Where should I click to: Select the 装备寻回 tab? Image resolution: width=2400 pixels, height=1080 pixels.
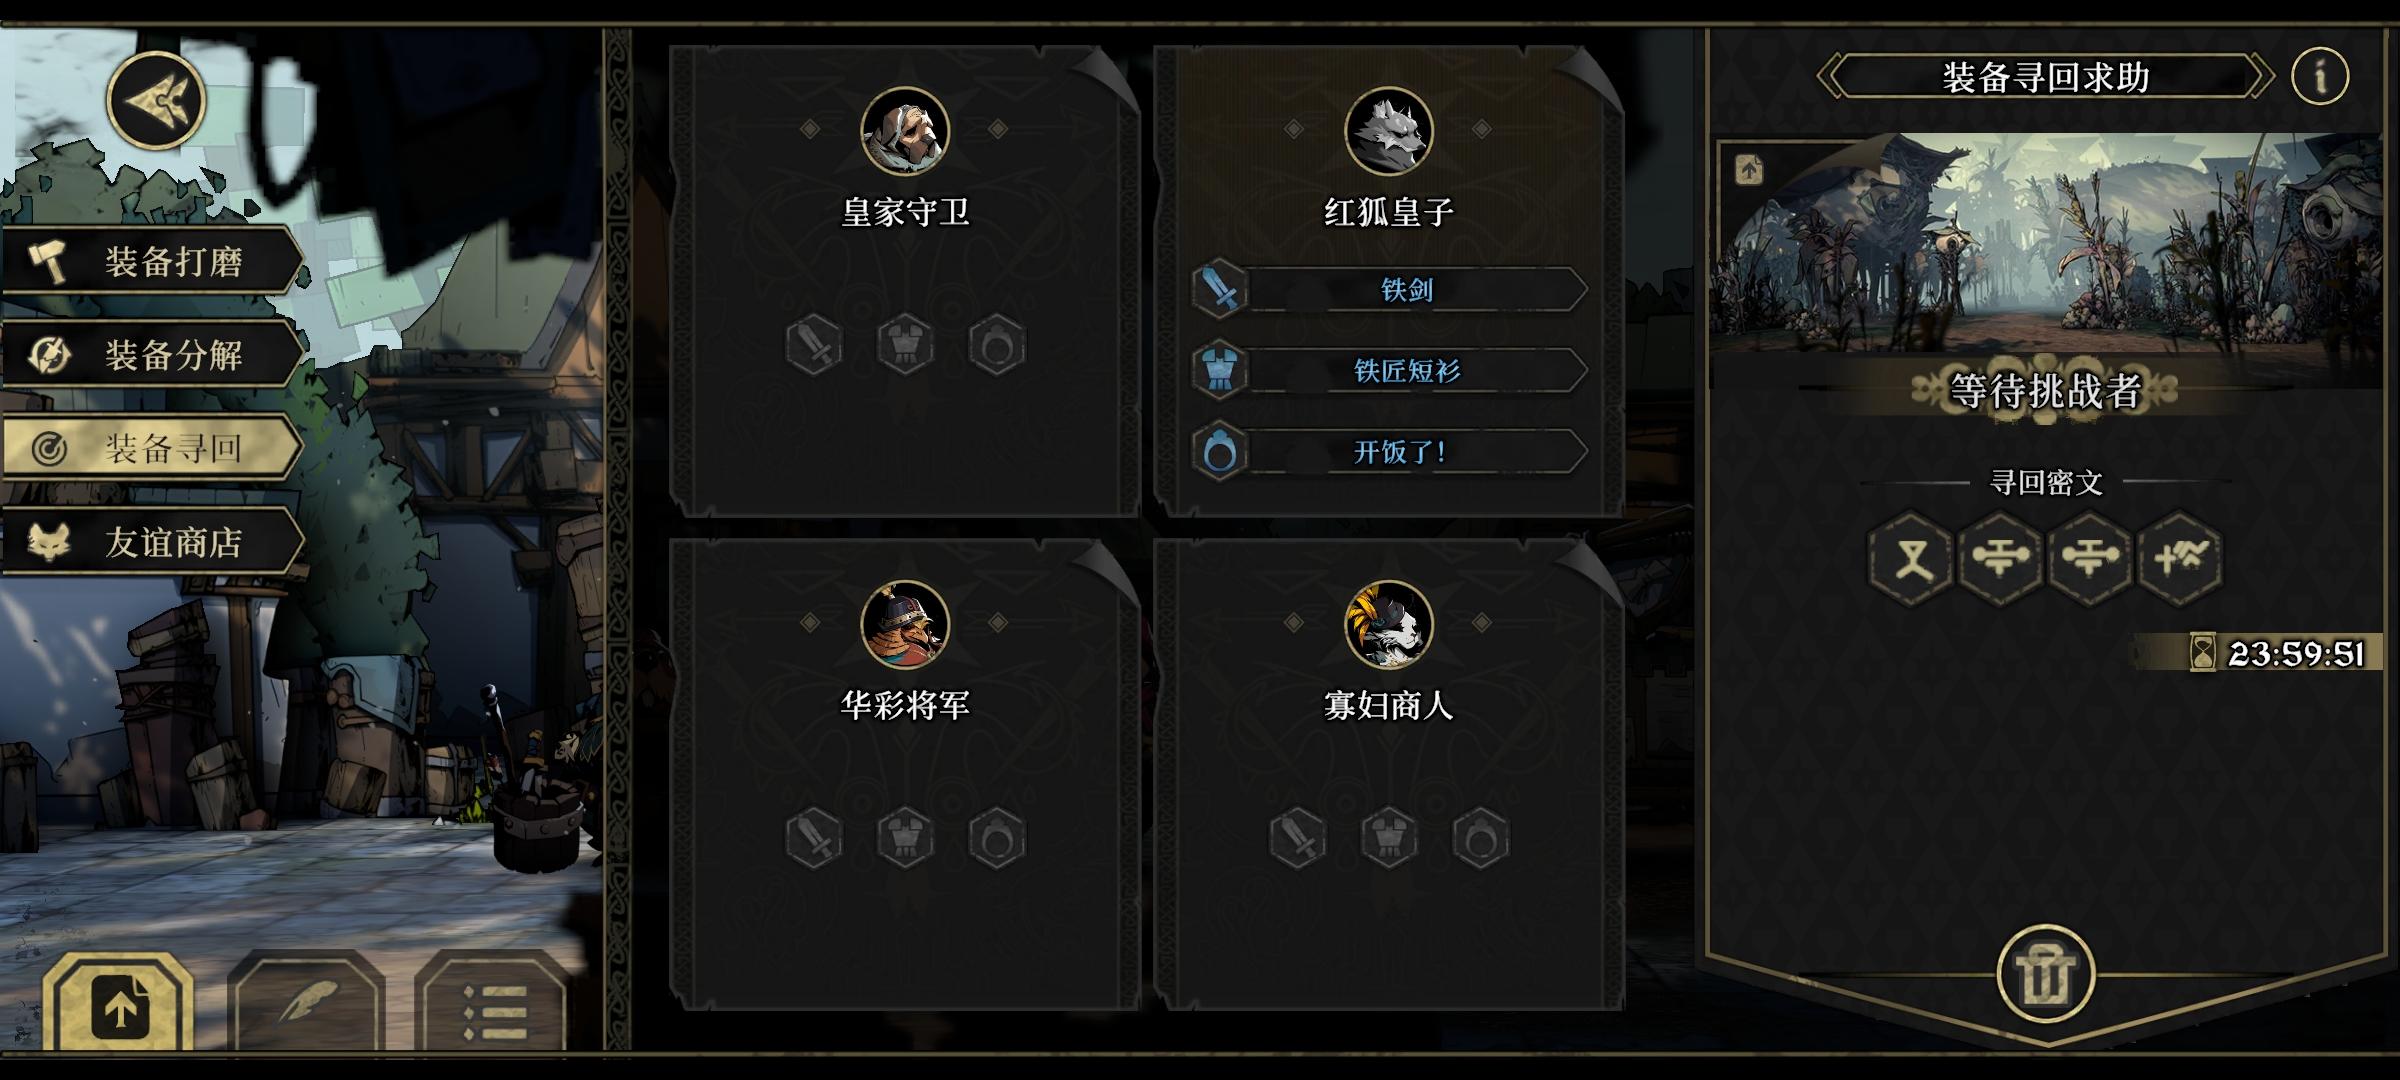tap(152, 448)
